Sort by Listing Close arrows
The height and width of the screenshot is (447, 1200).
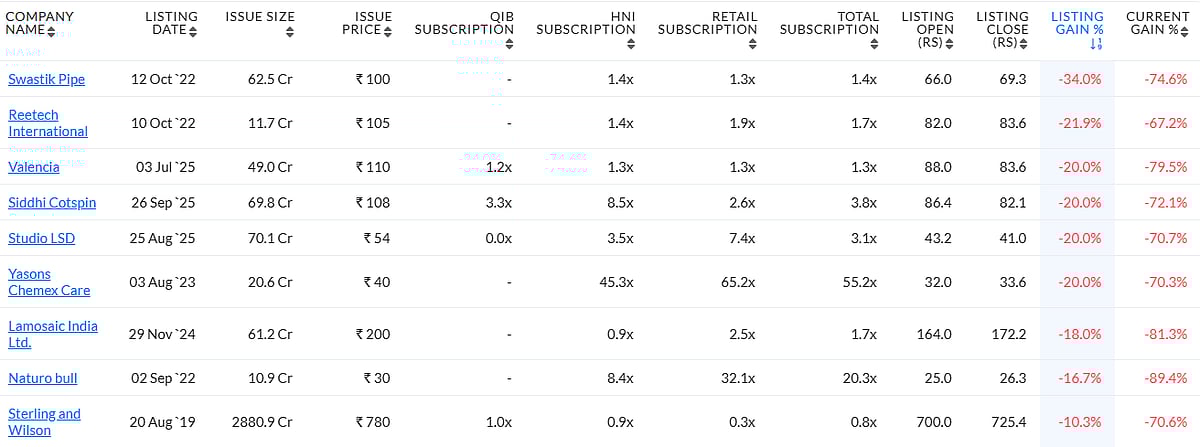tap(1024, 44)
